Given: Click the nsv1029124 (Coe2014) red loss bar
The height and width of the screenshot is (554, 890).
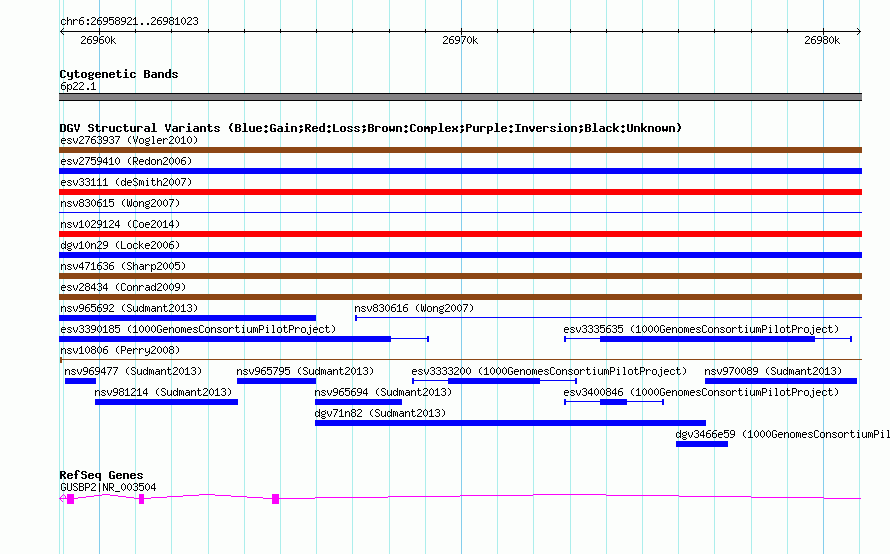Looking at the screenshot, I should (460, 234).
